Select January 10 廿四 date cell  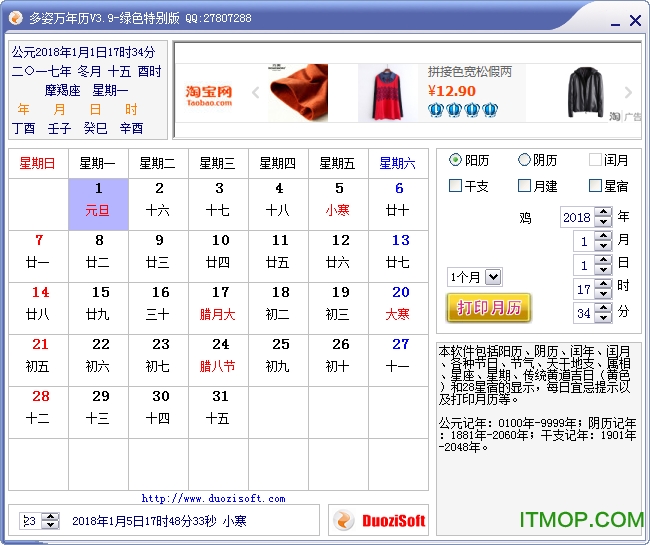(218, 256)
